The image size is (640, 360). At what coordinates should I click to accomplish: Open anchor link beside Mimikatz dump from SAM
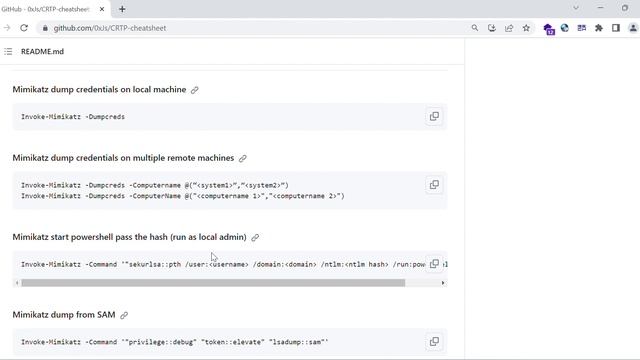(x=124, y=315)
